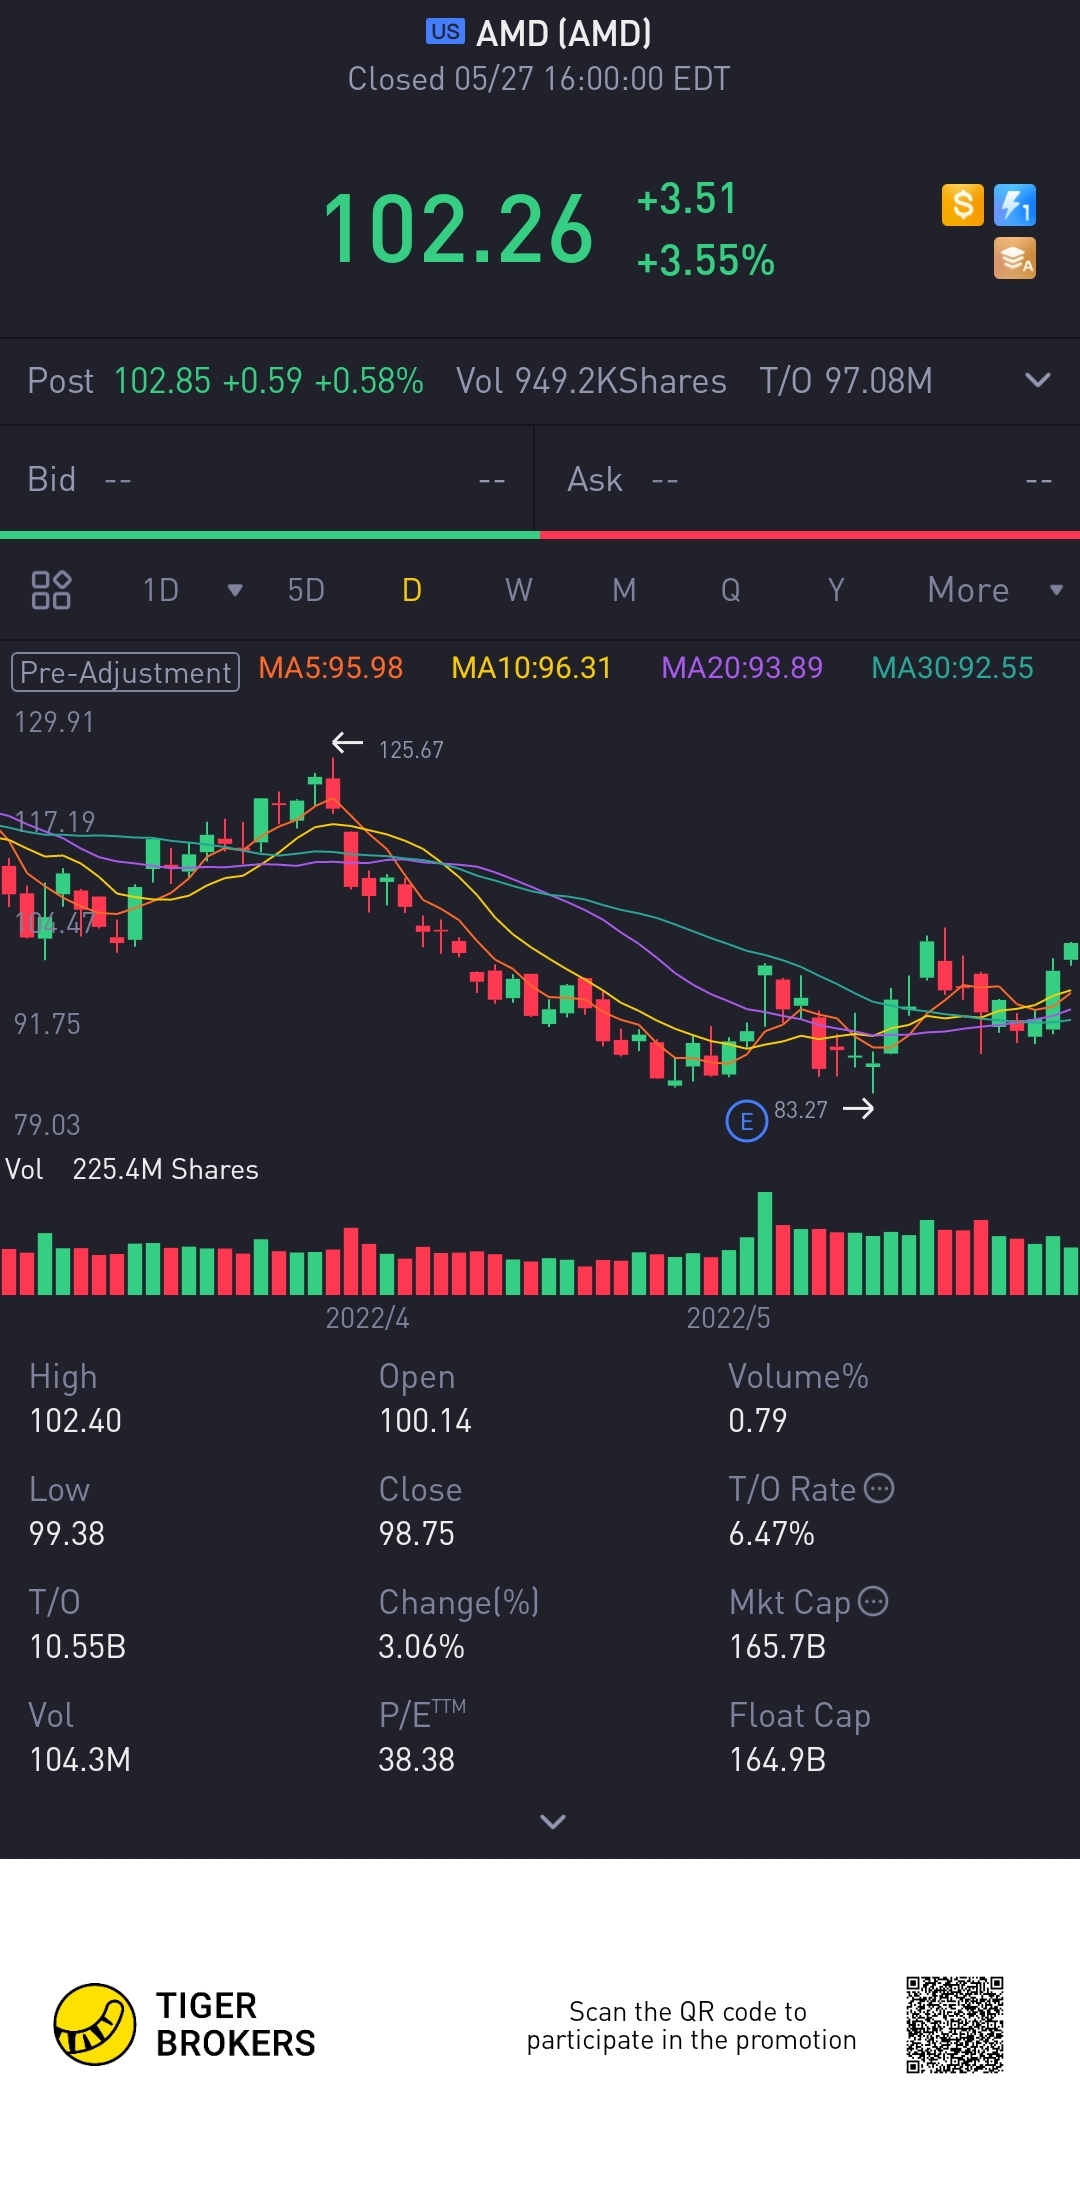Viewport: 1080px width, 2191px height.
Task: Tap the AMD (AMD) stock title
Action: pyautogui.click(x=564, y=33)
